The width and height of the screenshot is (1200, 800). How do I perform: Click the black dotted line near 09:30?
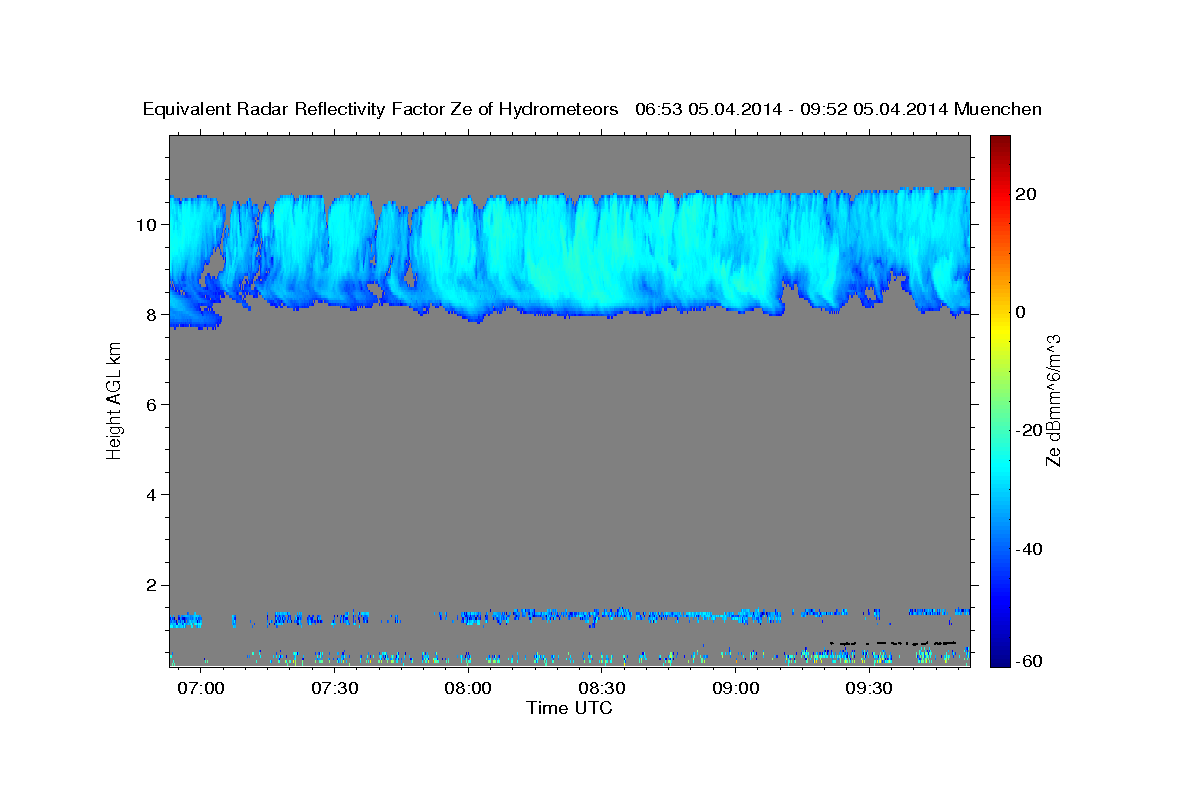coord(892,643)
